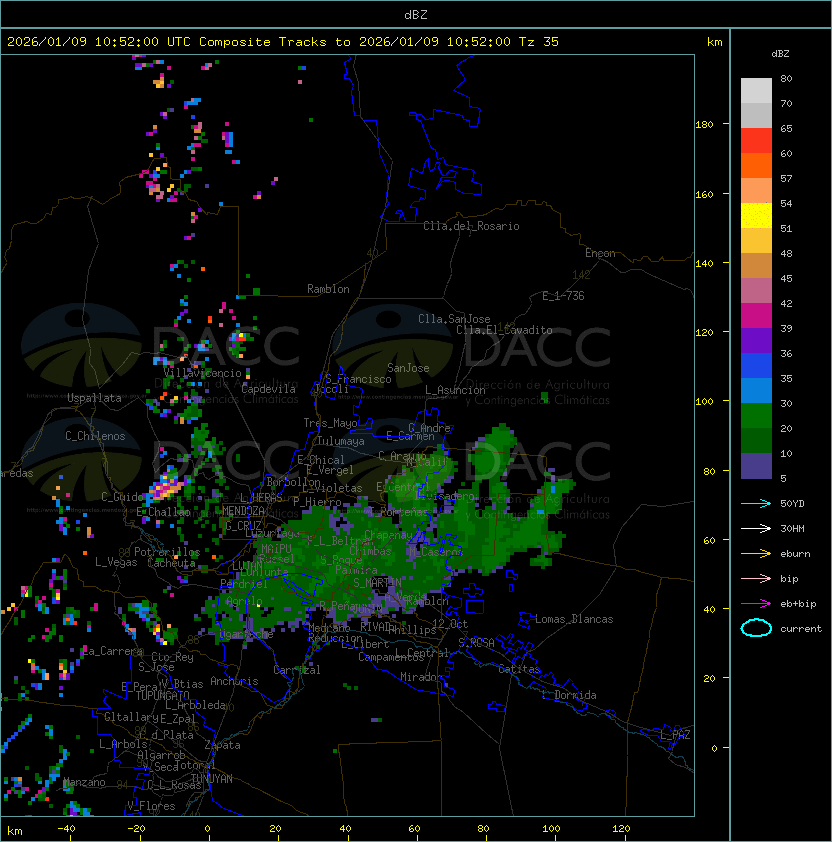Viewport: 832px width, 842px height.
Task: Click the '-40' tick on bottom axis
Action: (66, 829)
